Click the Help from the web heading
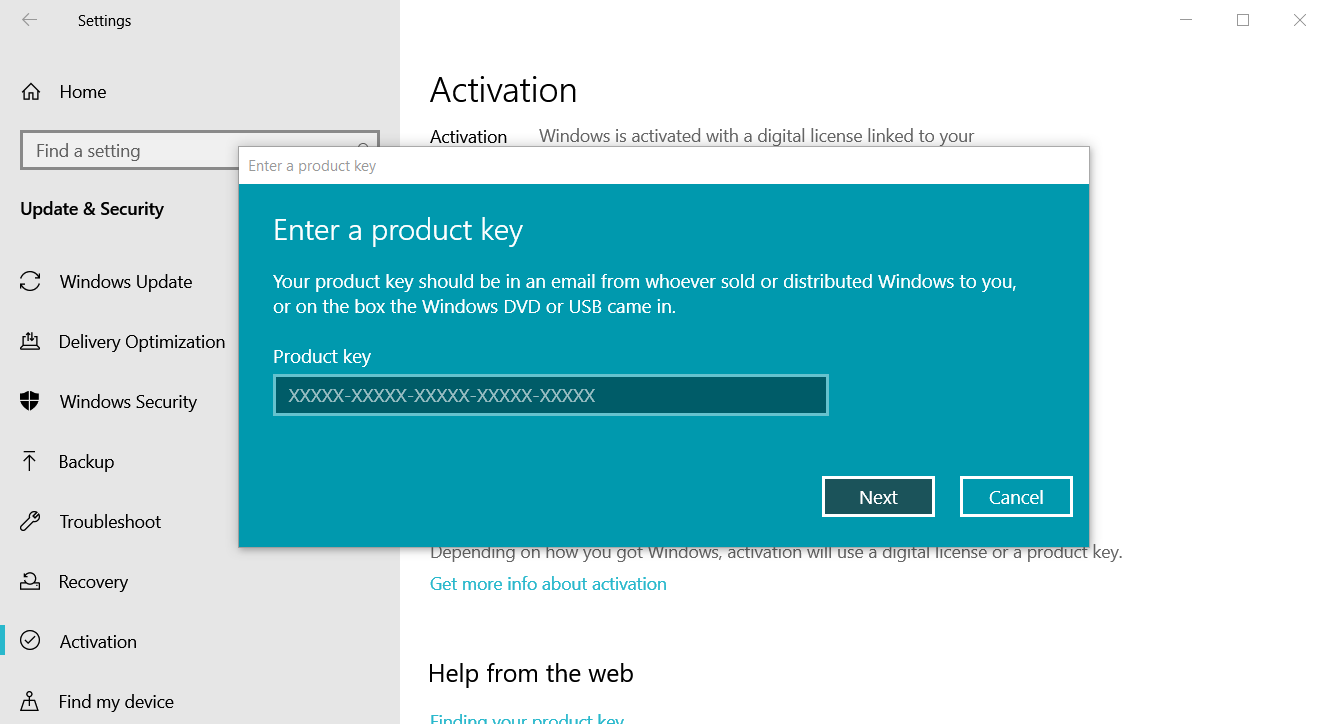This screenshot has width=1329, height=724. pos(531,674)
